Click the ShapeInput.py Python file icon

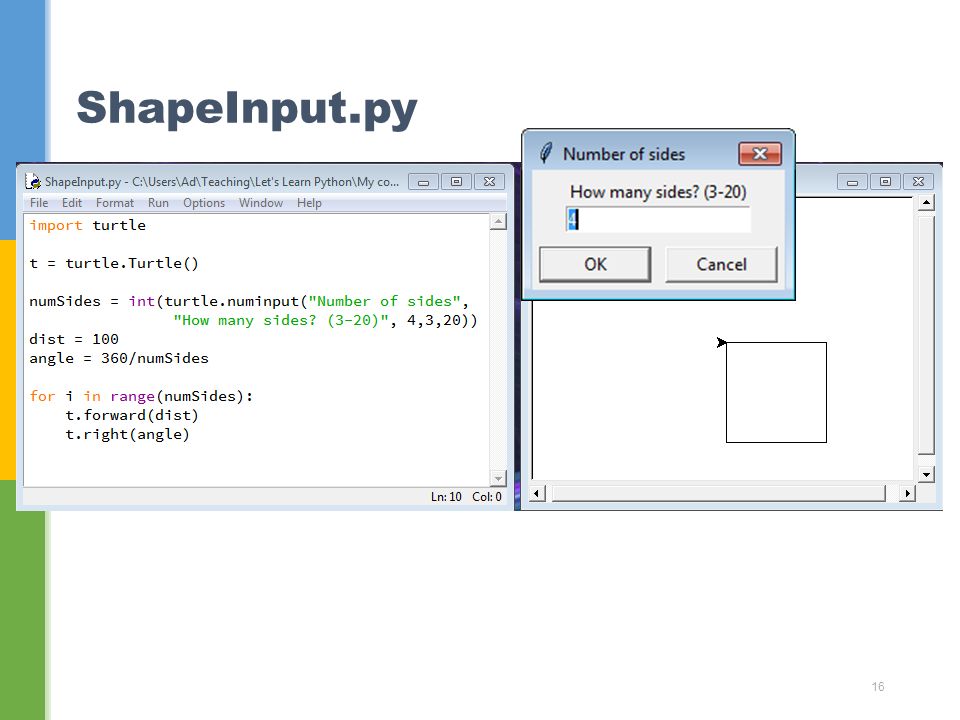(33, 181)
